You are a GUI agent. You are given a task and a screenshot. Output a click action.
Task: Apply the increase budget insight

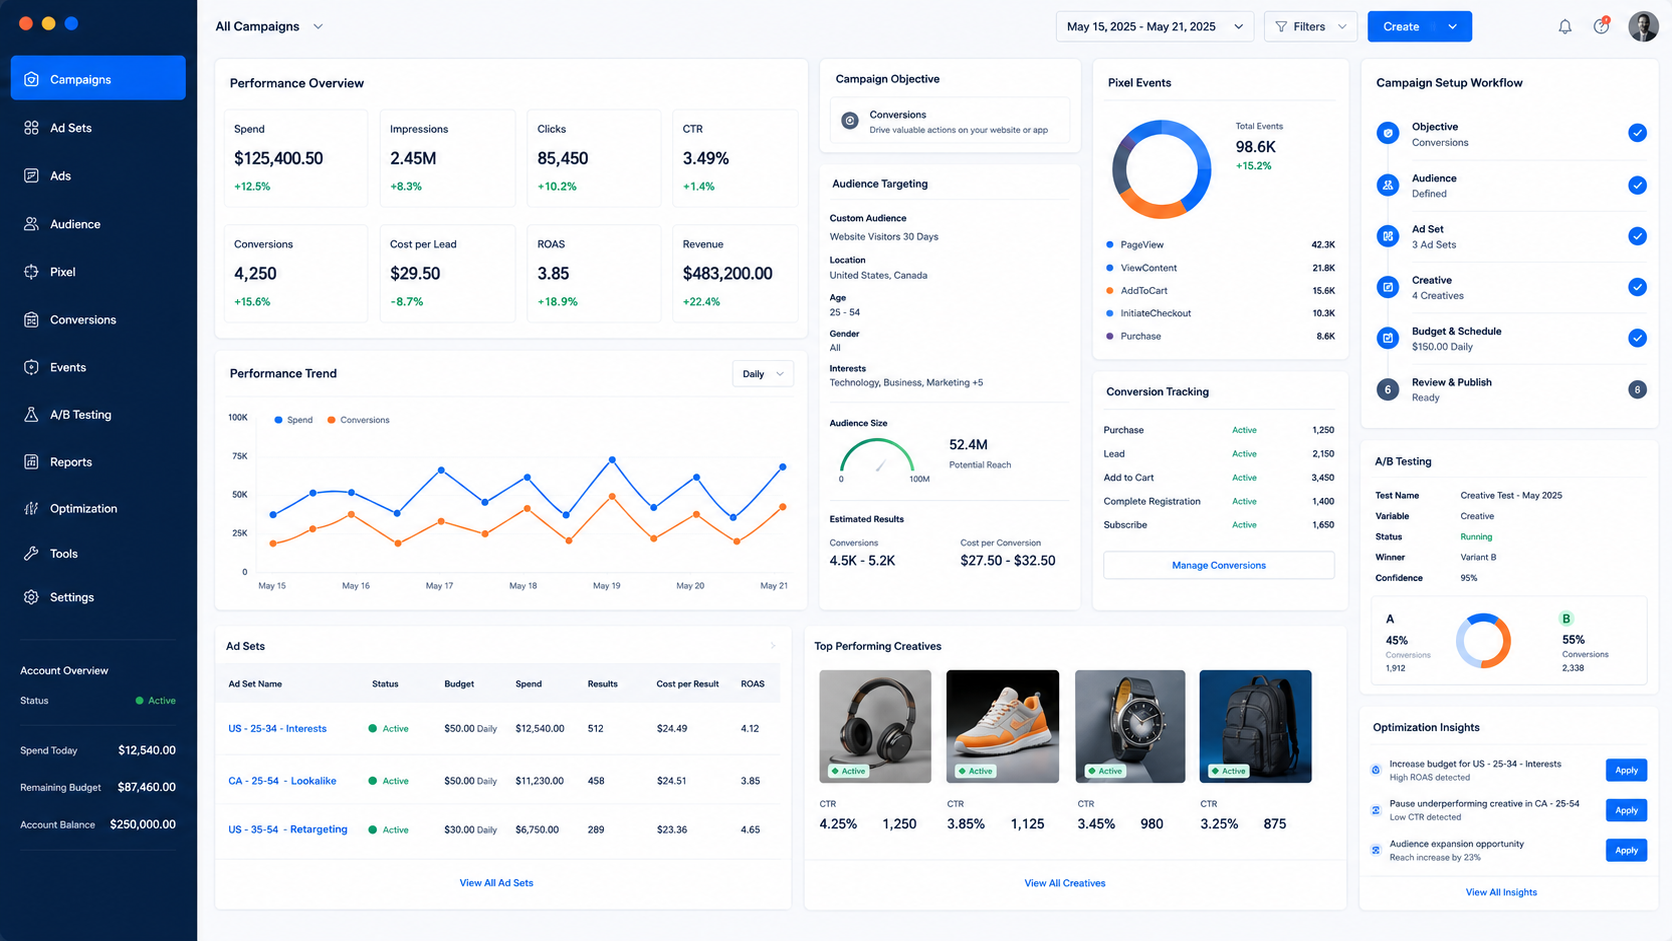1626,770
